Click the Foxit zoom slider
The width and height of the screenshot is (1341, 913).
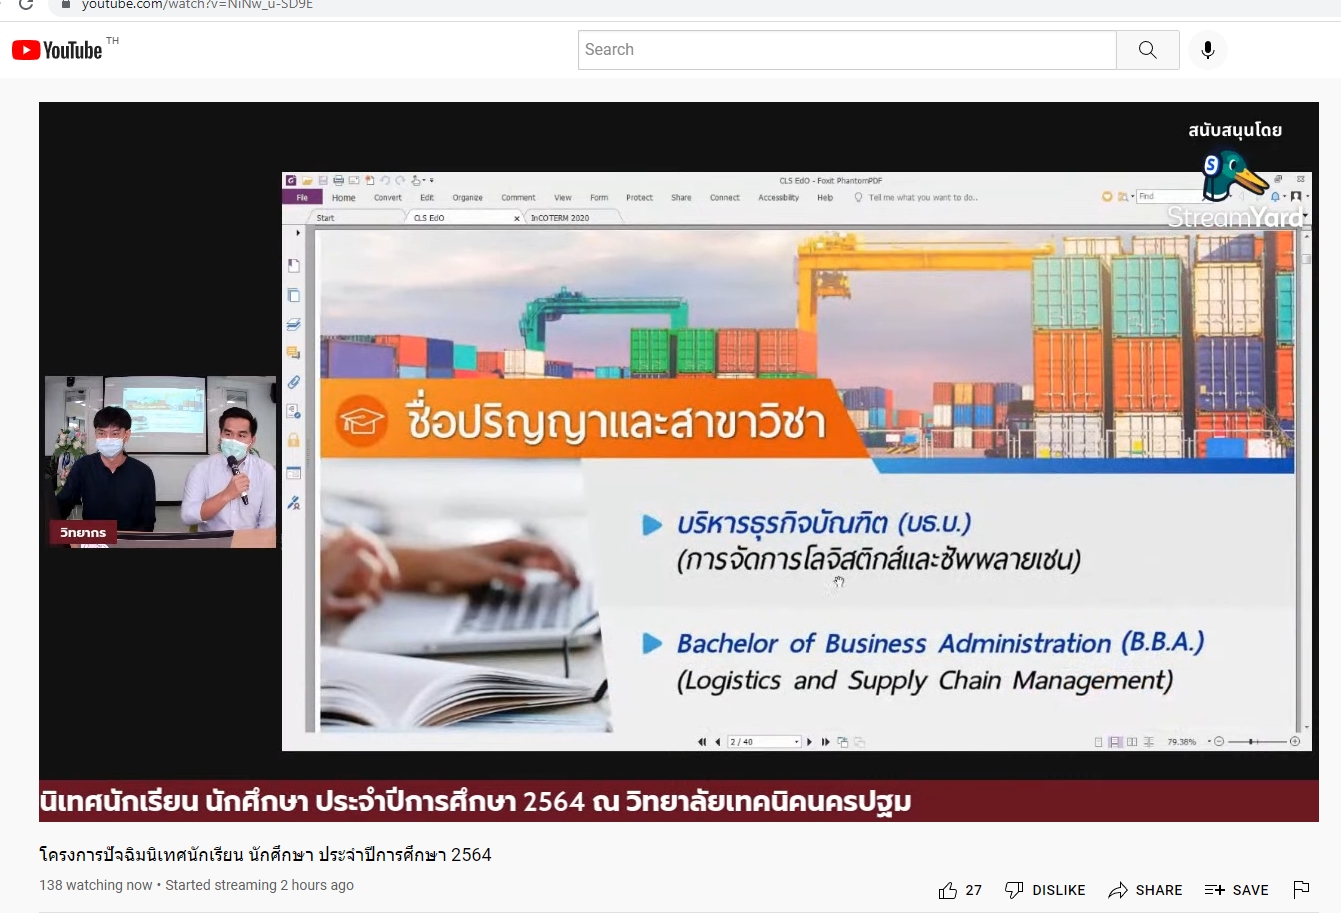coord(1256,742)
